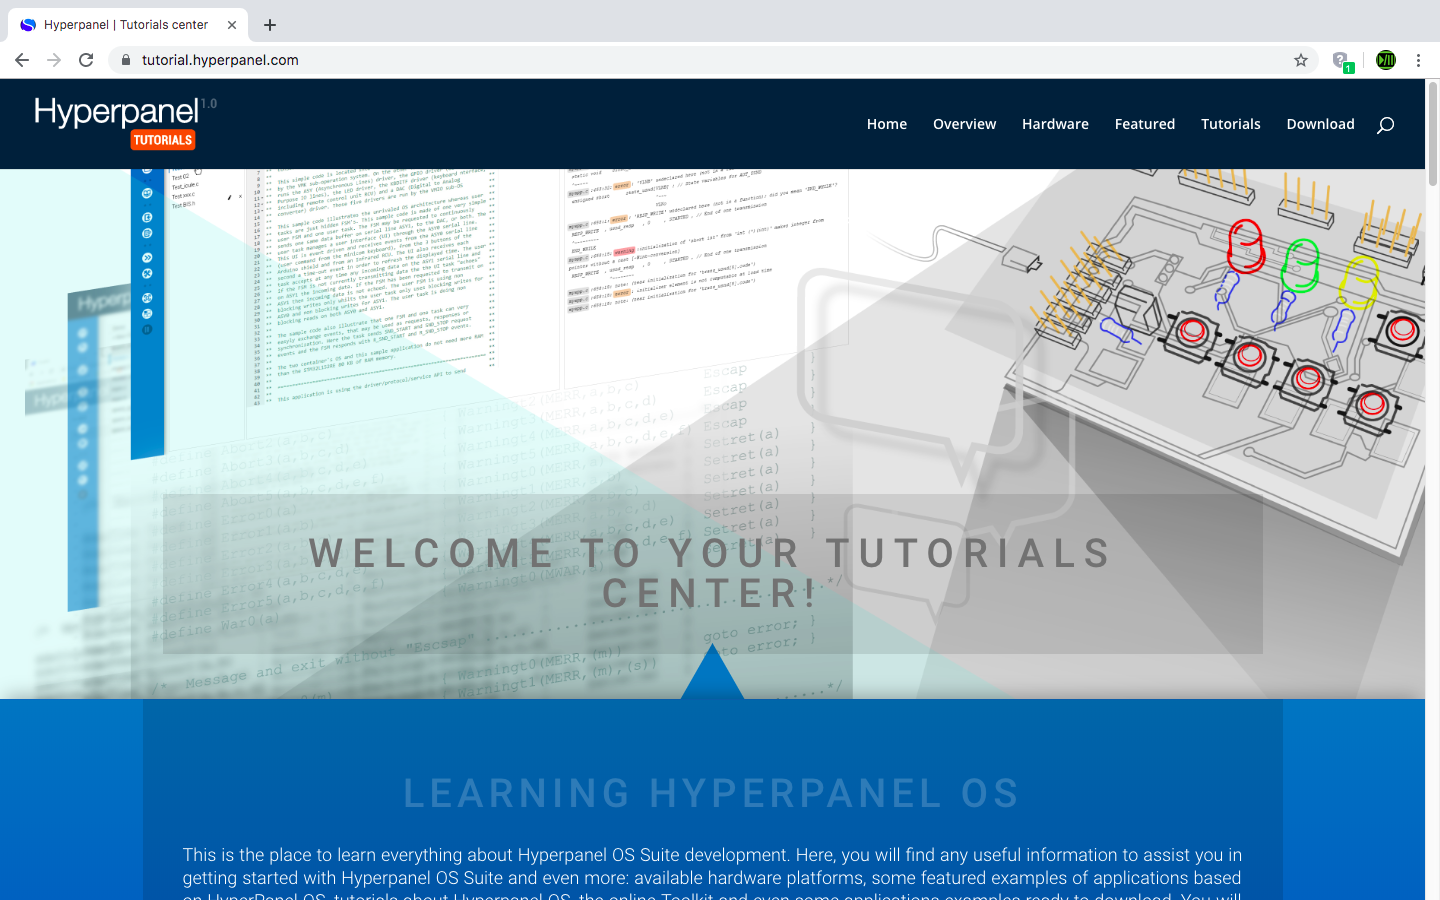Open the shield extension with badge
This screenshot has width=1440, height=900.
1342,61
